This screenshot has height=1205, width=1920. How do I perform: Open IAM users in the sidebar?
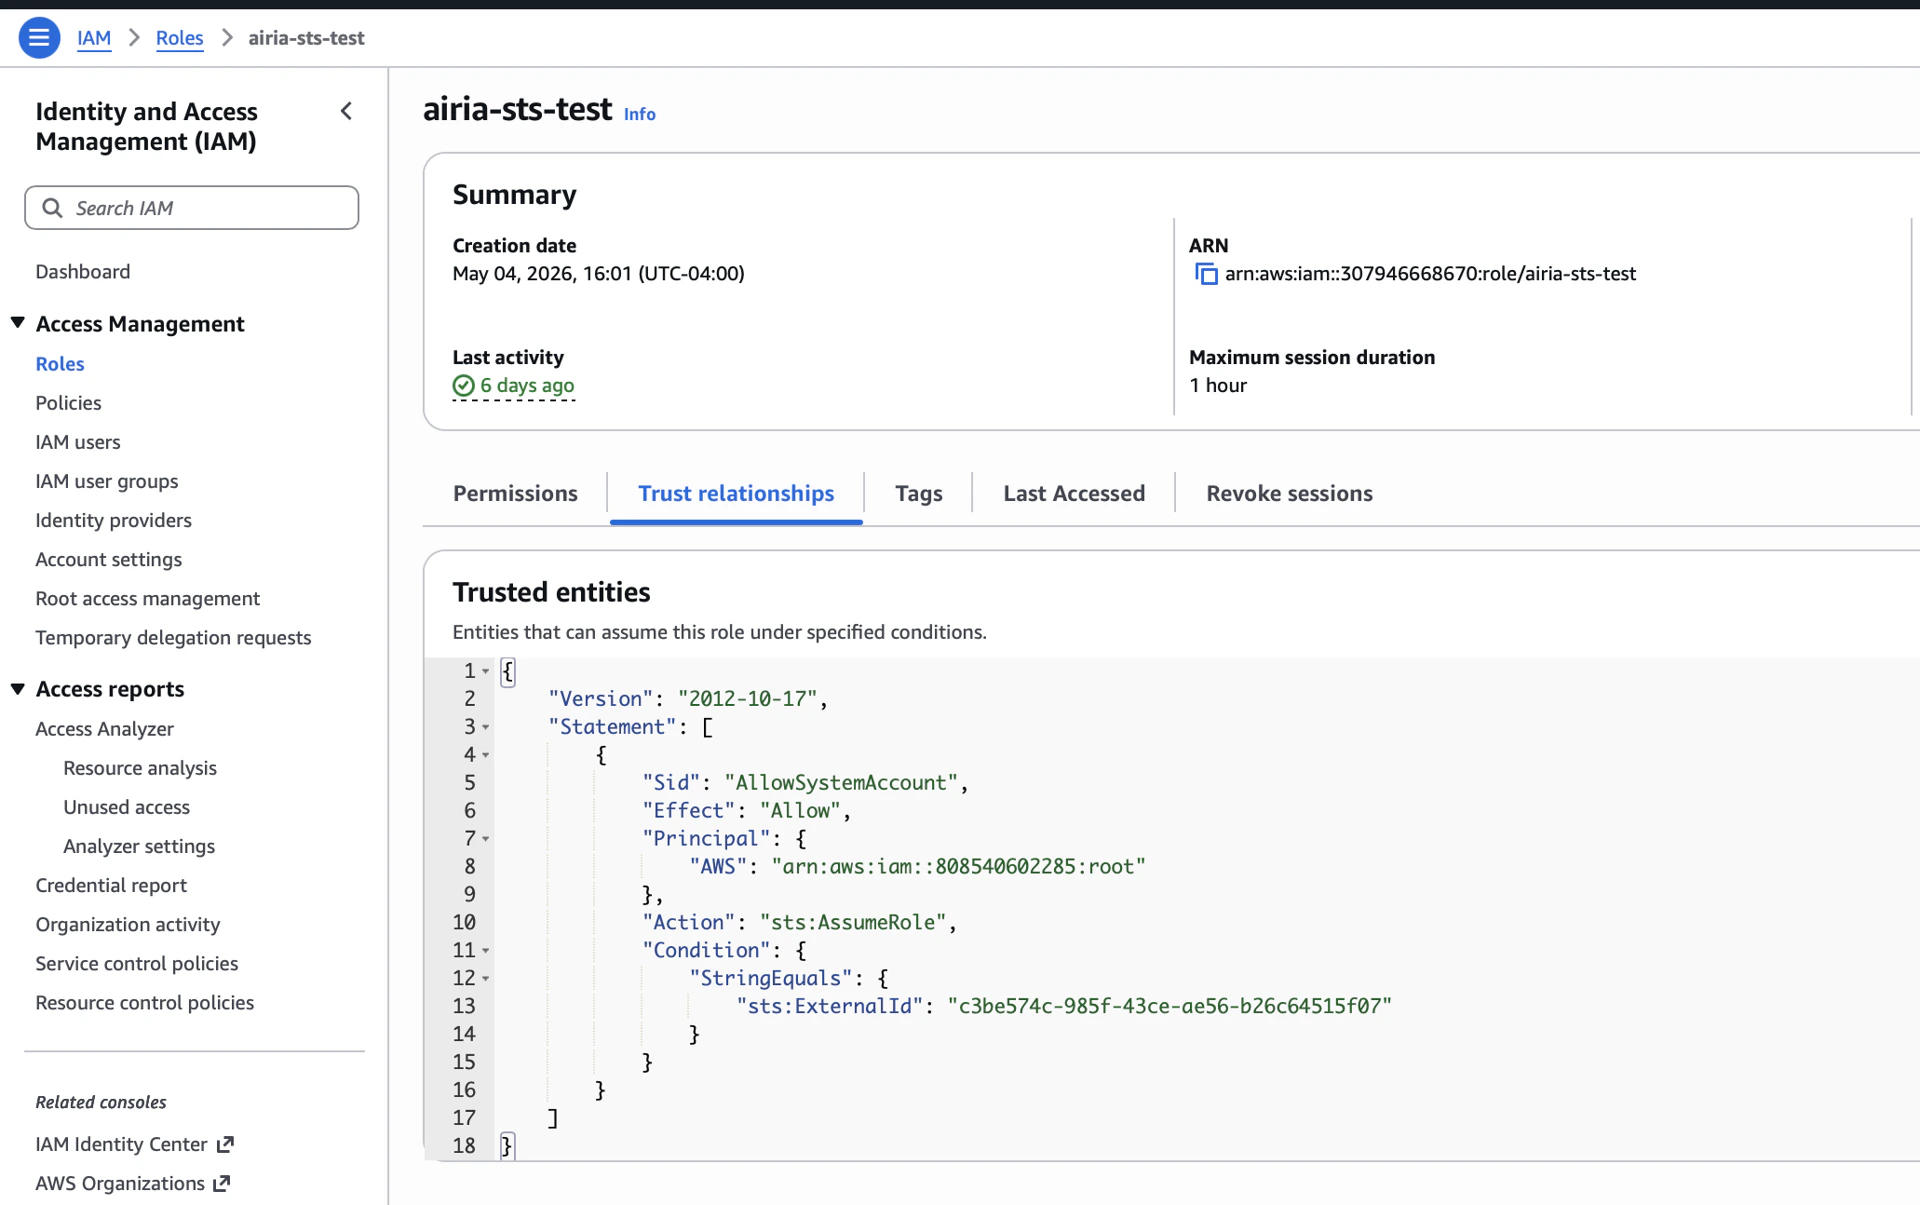click(x=78, y=442)
